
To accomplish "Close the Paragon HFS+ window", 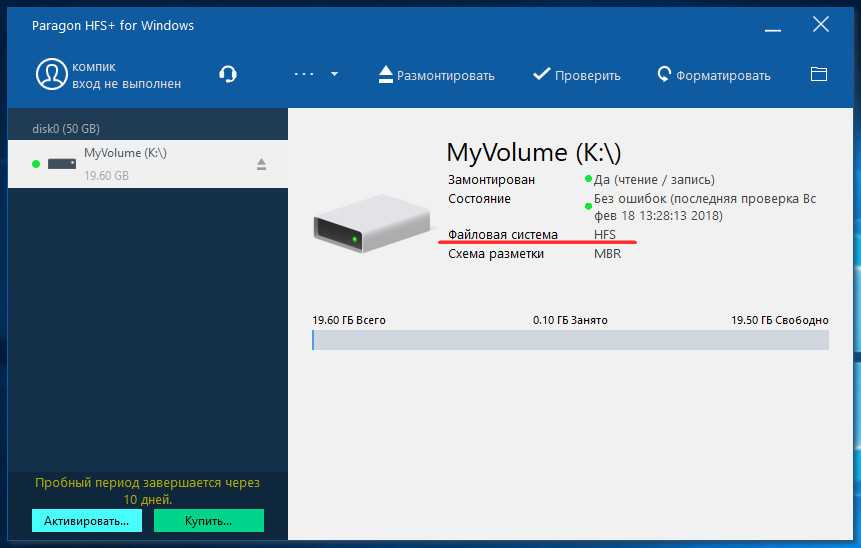I will click(x=820, y=25).
